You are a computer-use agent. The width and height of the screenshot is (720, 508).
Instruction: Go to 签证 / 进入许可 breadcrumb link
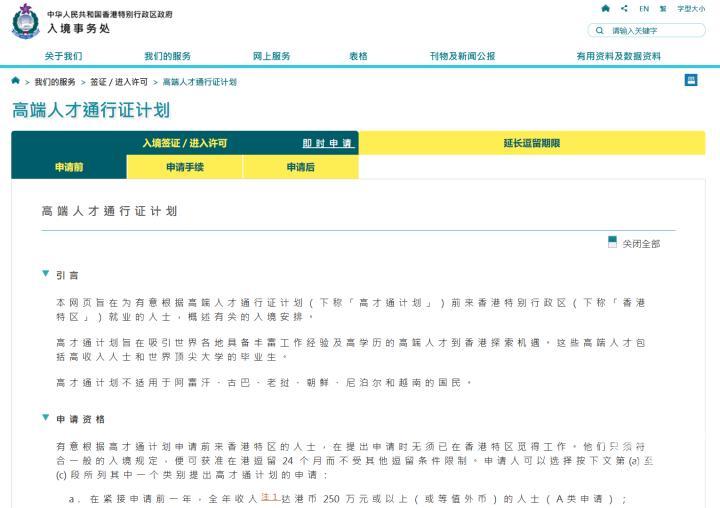pyautogui.click(x=119, y=82)
